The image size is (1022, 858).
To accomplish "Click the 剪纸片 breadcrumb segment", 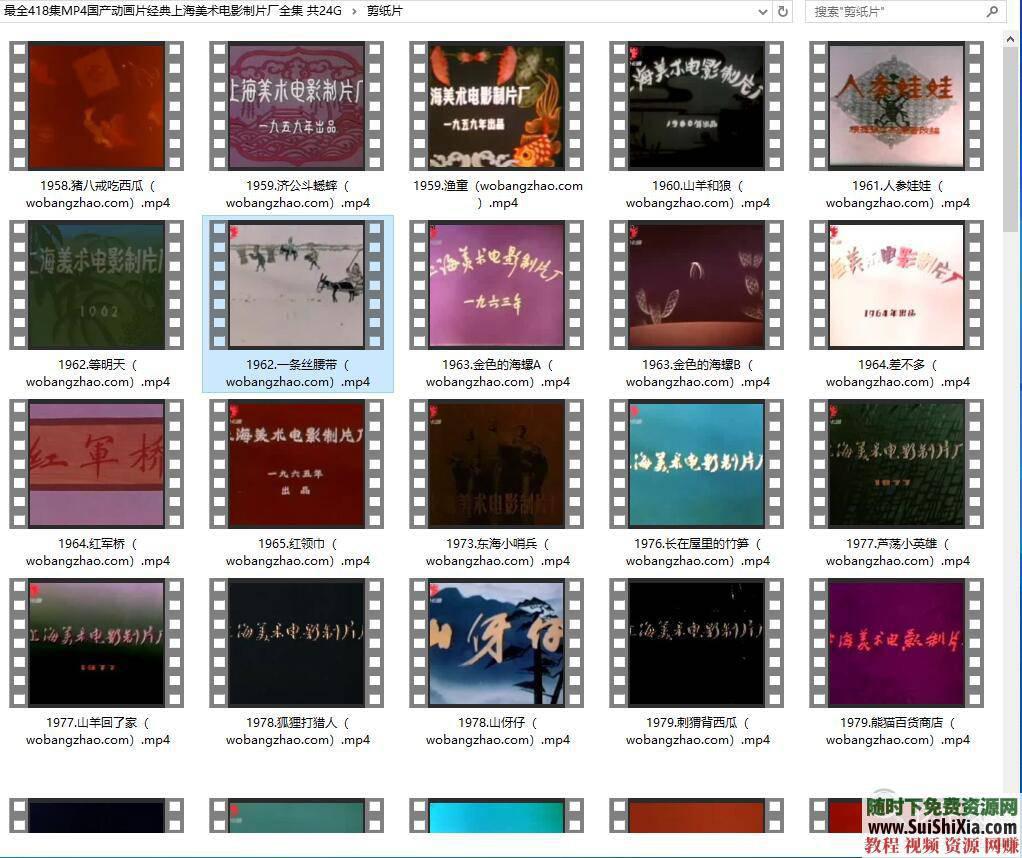I will (x=384, y=10).
